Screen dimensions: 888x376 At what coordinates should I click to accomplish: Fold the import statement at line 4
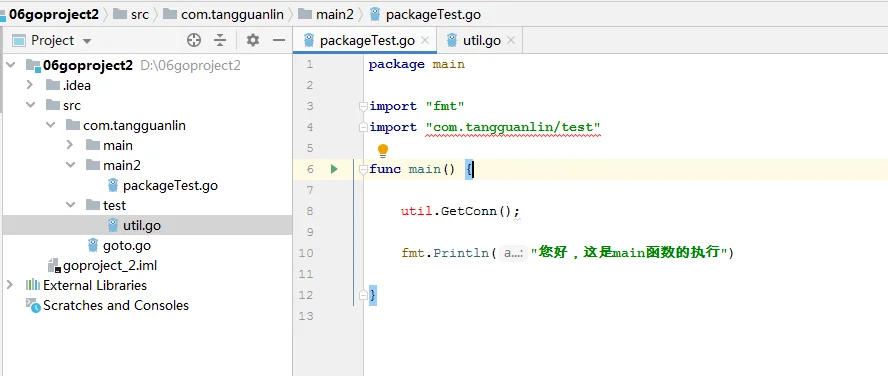click(x=363, y=127)
